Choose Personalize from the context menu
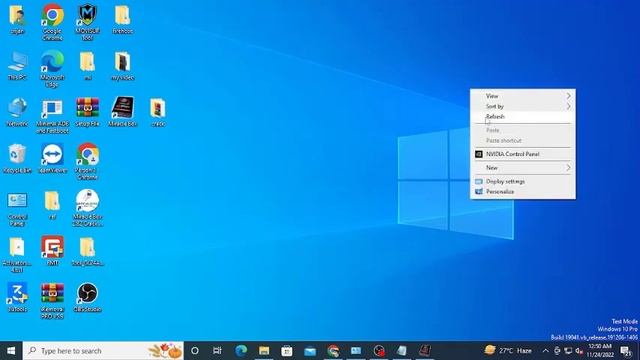640x360 pixels. tap(523, 191)
